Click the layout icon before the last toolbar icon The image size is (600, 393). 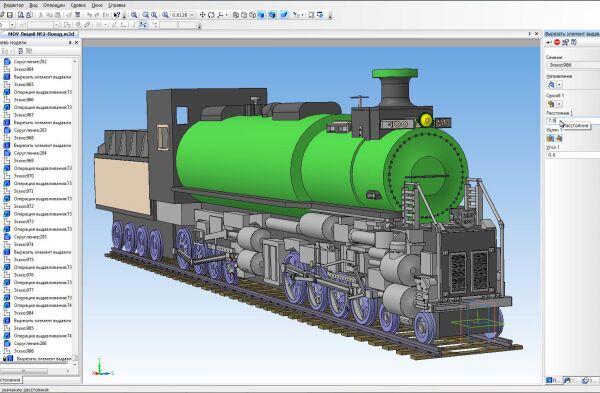[311, 15]
